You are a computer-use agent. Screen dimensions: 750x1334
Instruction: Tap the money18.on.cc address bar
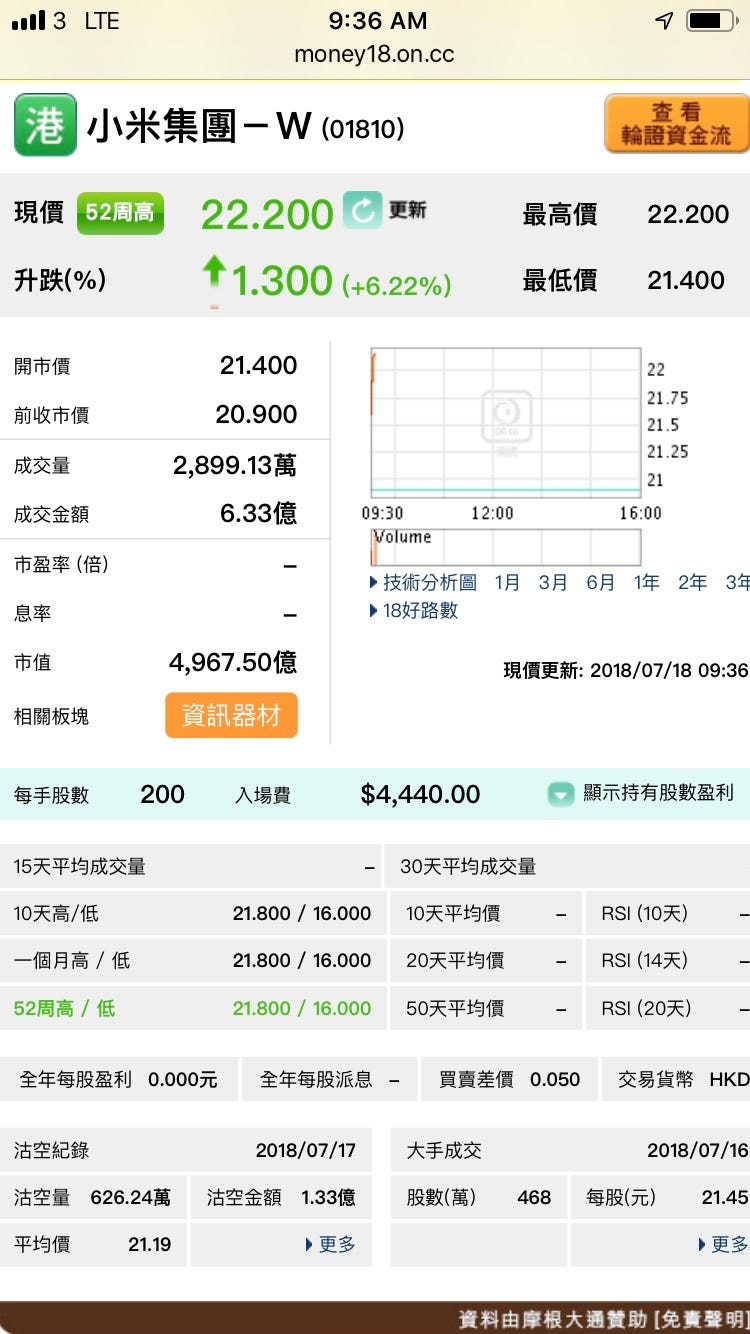pyautogui.click(x=375, y=54)
